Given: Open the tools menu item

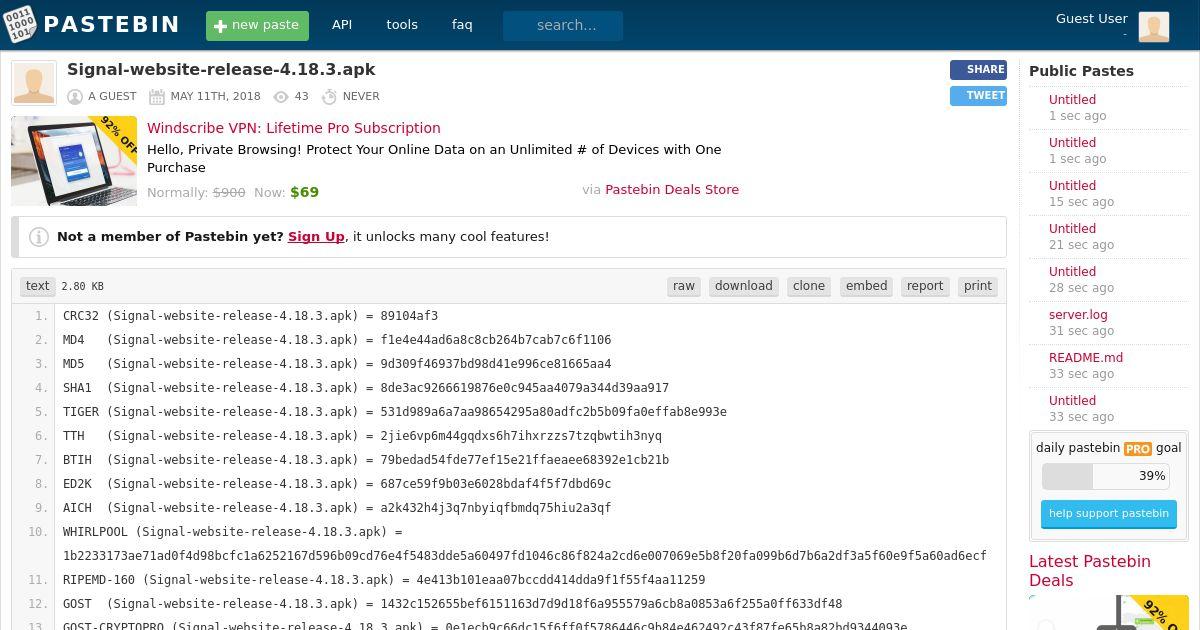Looking at the screenshot, I should coord(402,25).
